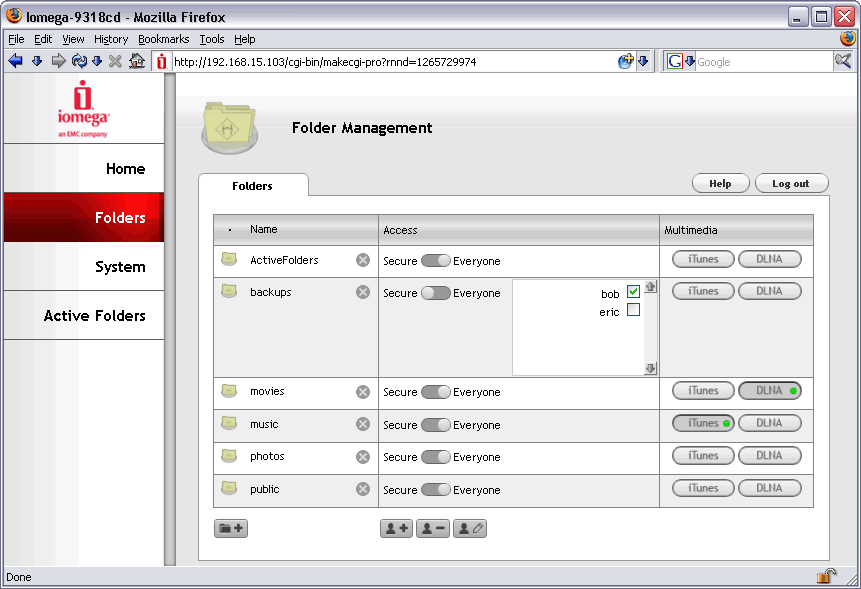Click the movies folder icon
861x589 pixels.
[229, 390]
